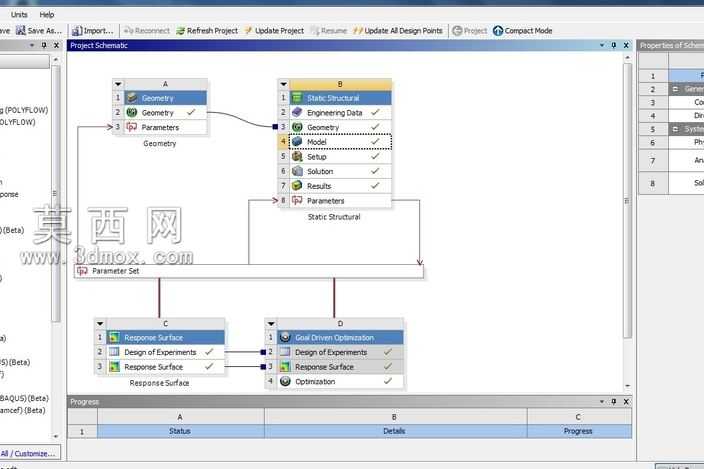704x469 pixels.
Task: Collapse the row 5 group in Properties
Action: click(675, 129)
